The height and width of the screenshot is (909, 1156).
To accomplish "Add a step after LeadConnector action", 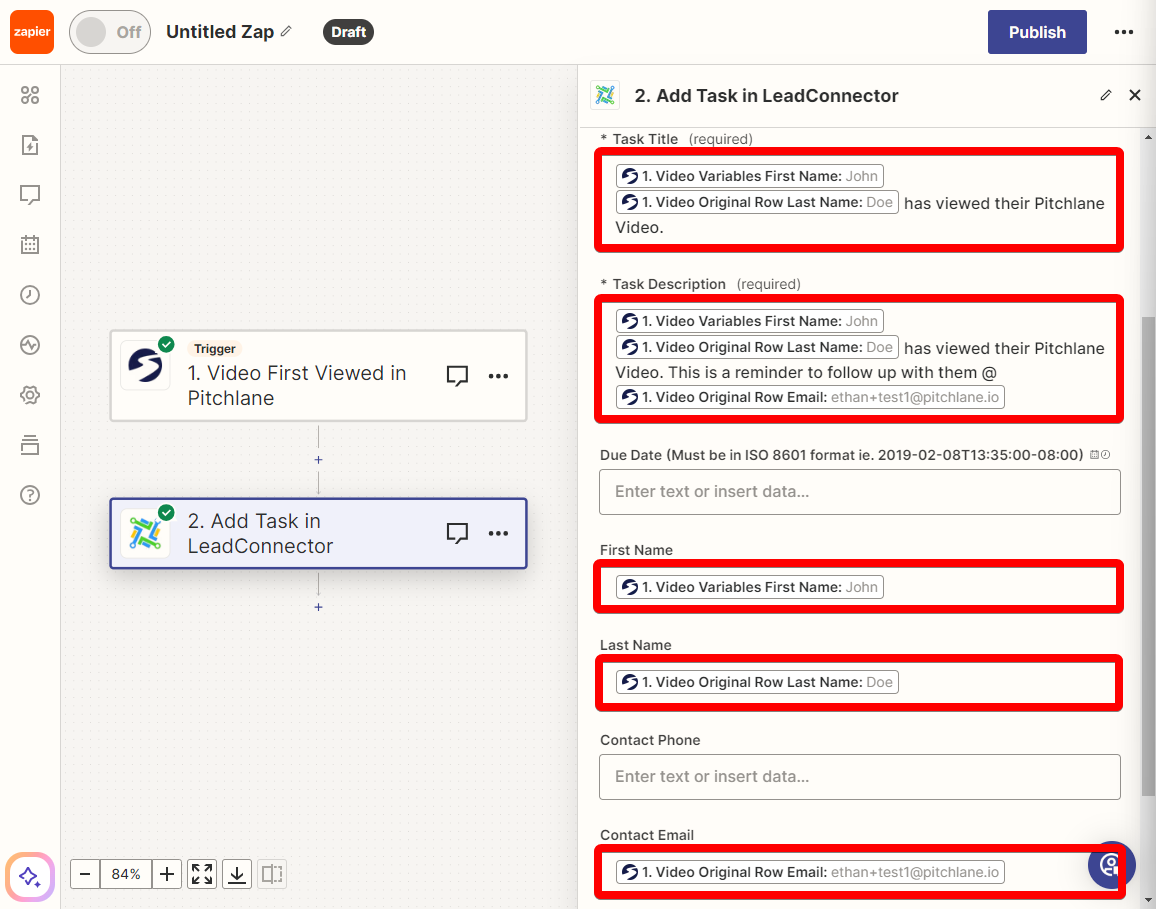I will point(318,607).
